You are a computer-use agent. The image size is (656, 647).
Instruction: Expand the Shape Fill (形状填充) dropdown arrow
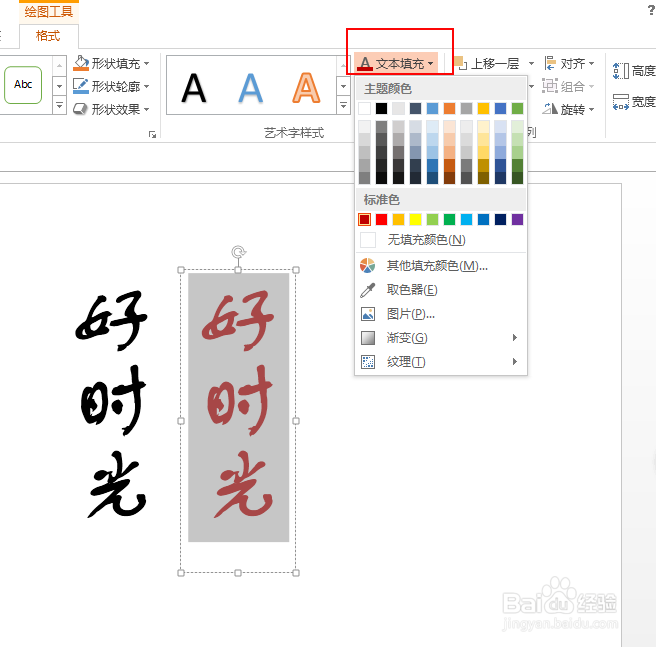[x=146, y=64]
